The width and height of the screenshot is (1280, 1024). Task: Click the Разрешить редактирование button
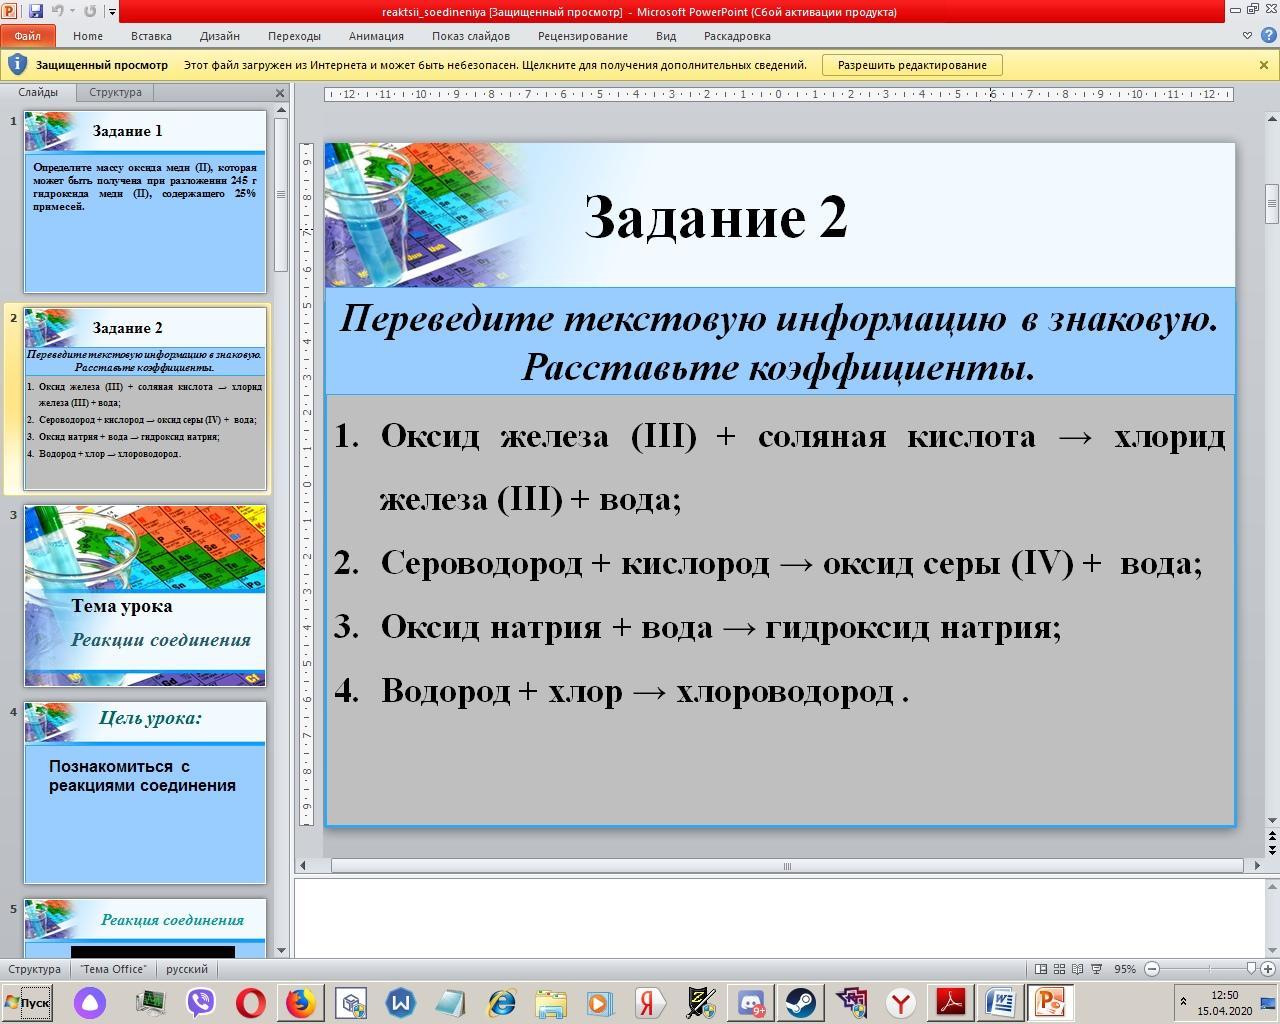coord(911,65)
